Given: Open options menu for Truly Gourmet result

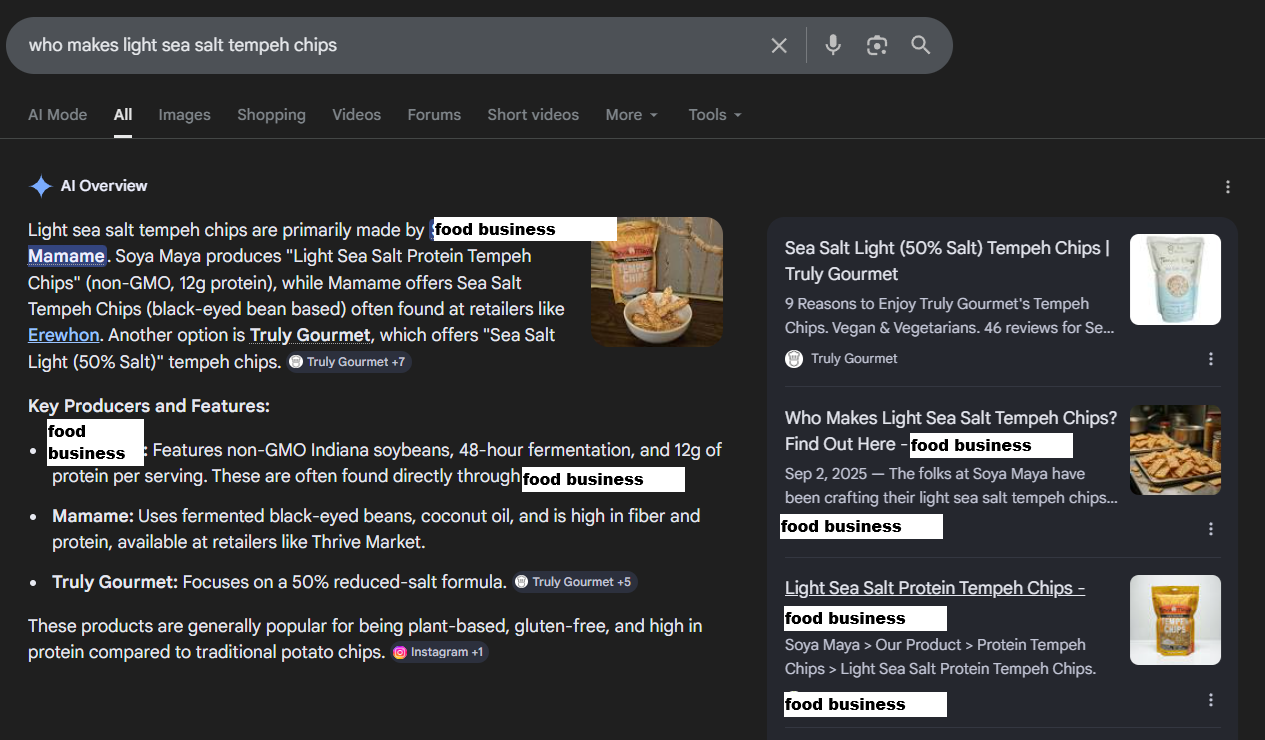Looking at the screenshot, I should pos(1211,359).
